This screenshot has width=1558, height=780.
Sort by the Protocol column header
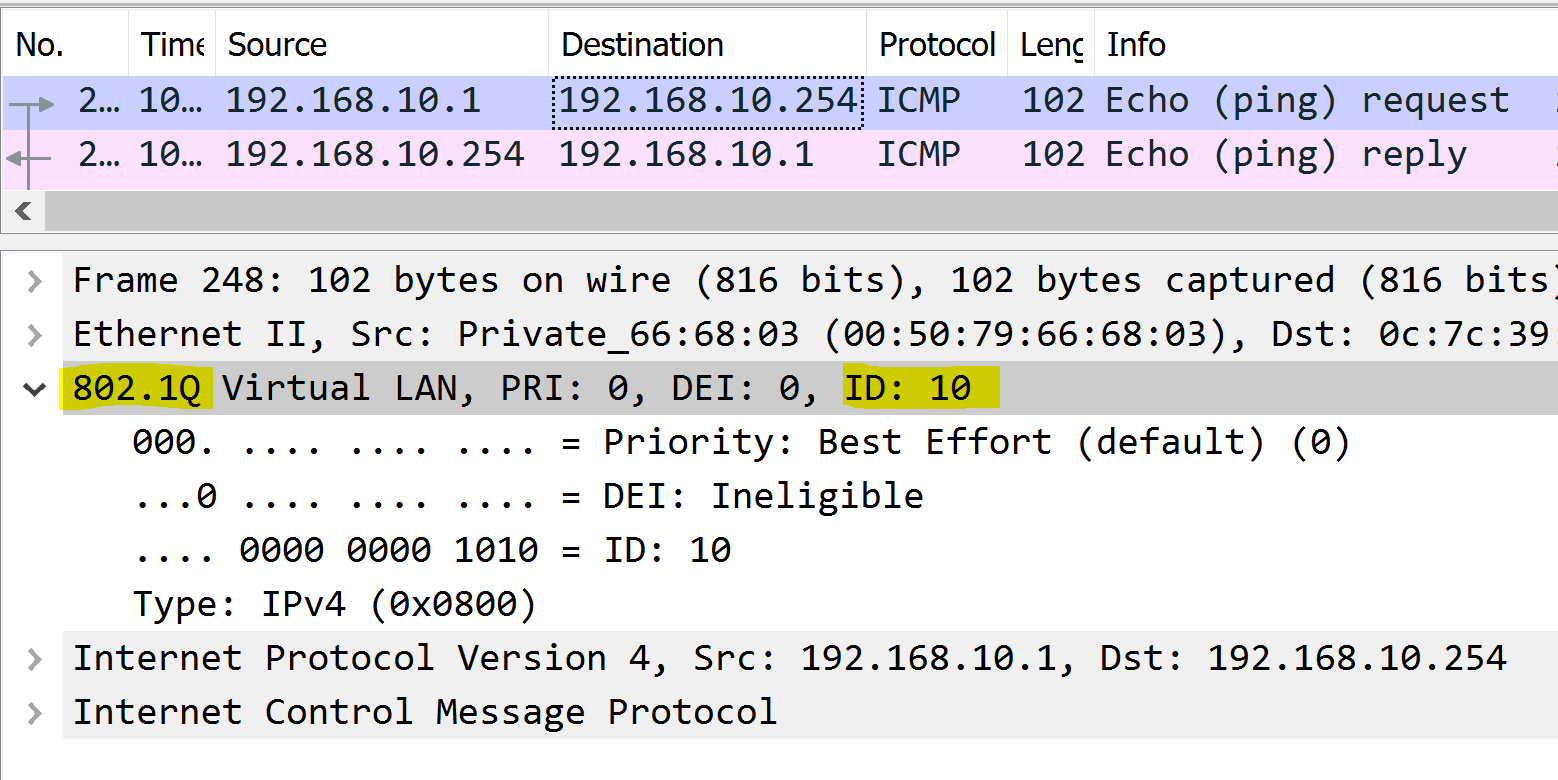pyautogui.click(x=937, y=45)
